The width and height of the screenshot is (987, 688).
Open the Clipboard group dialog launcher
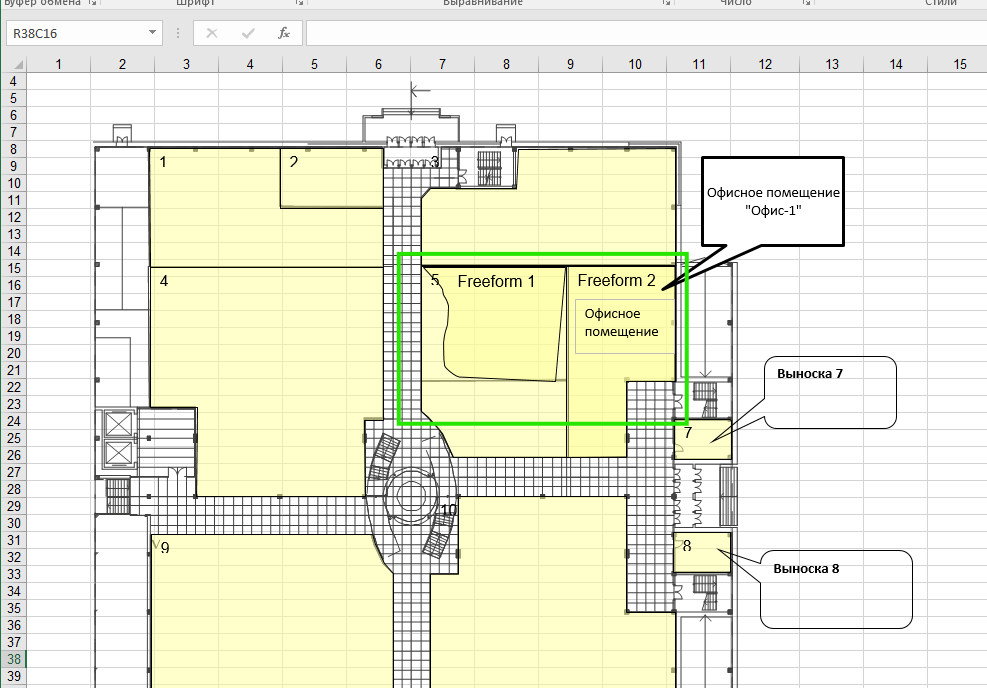click(x=94, y=4)
